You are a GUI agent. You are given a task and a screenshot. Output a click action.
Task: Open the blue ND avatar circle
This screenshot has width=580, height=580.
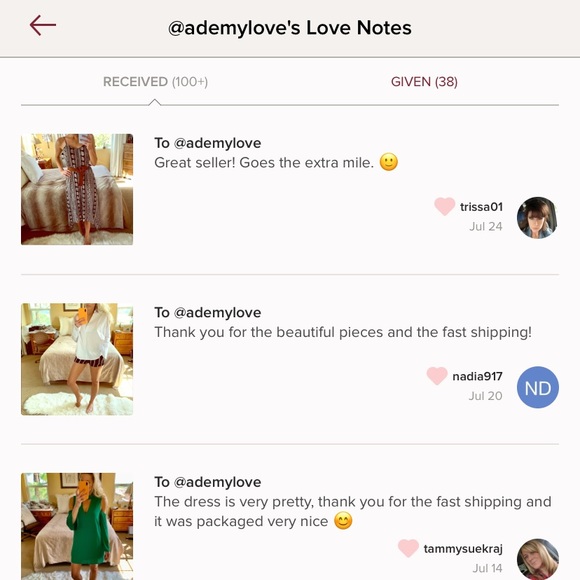point(537,387)
